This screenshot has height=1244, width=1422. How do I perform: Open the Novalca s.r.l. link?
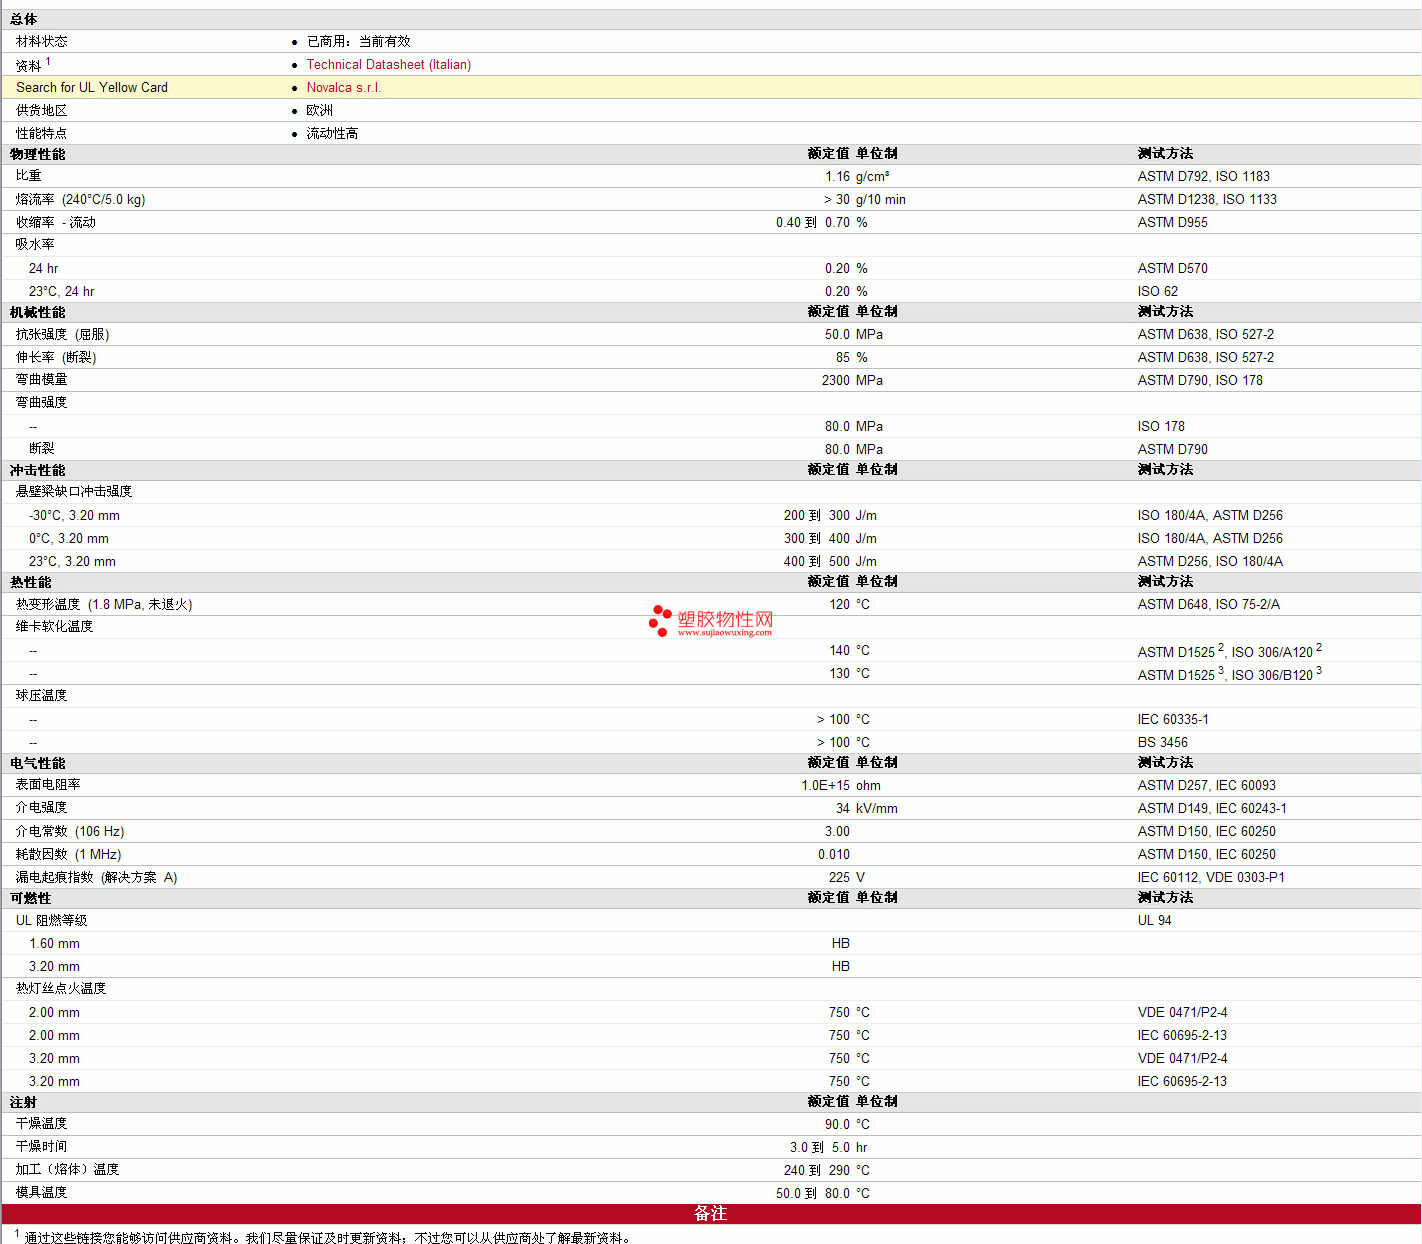click(x=344, y=88)
